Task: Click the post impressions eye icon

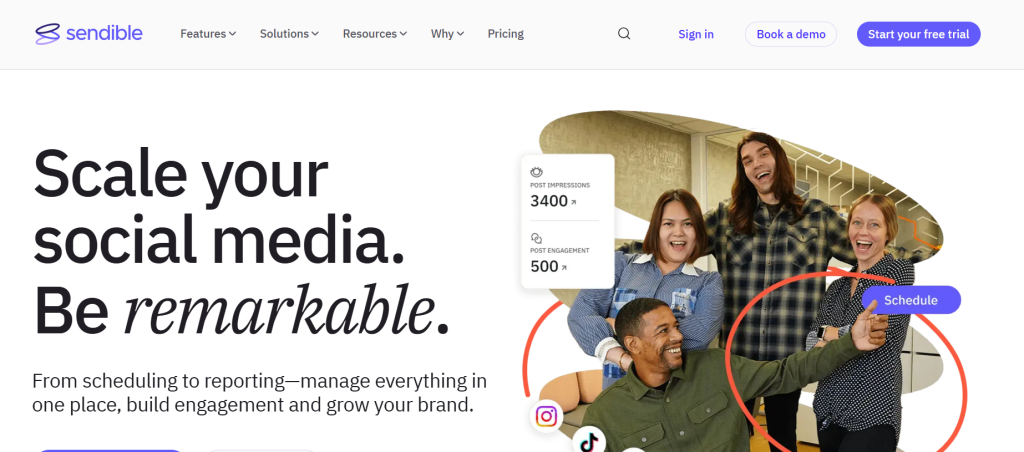Action: tap(537, 172)
